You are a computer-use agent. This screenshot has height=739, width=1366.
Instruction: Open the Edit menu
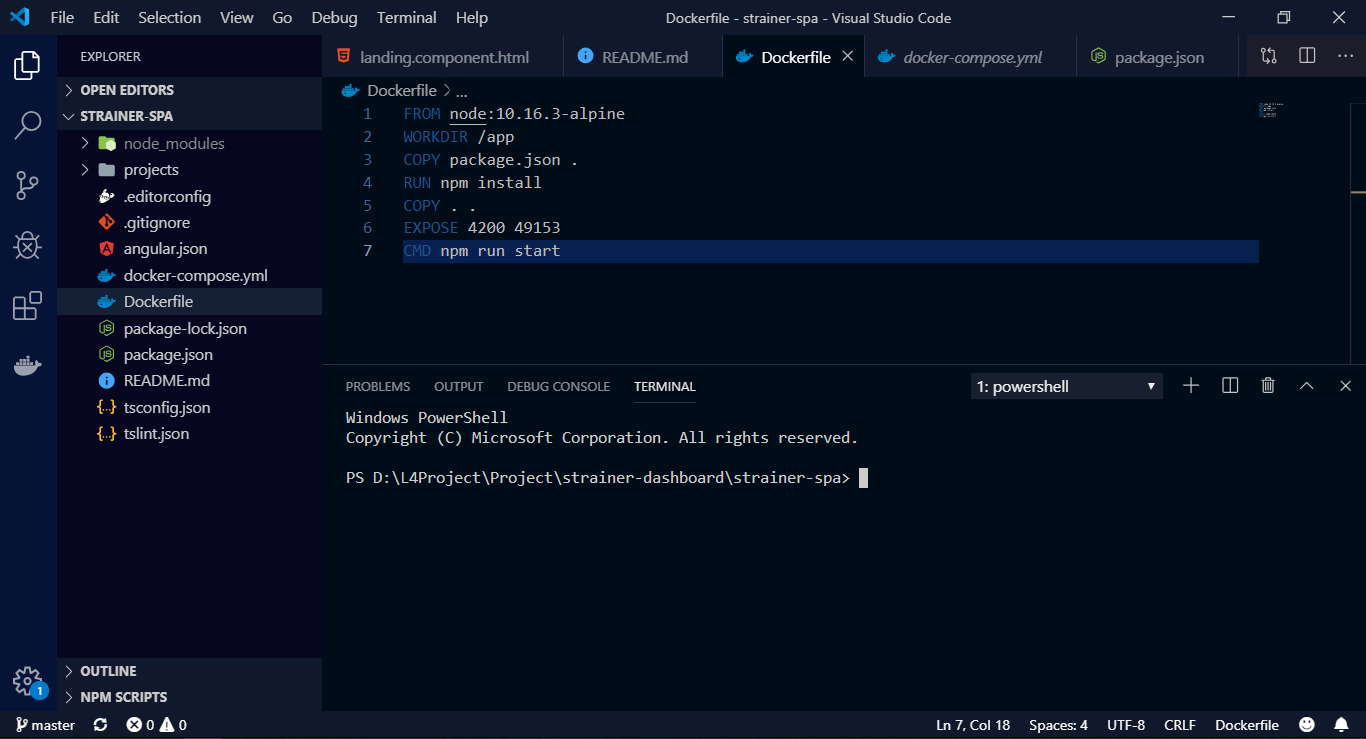pyautogui.click(x=106, y=17)
